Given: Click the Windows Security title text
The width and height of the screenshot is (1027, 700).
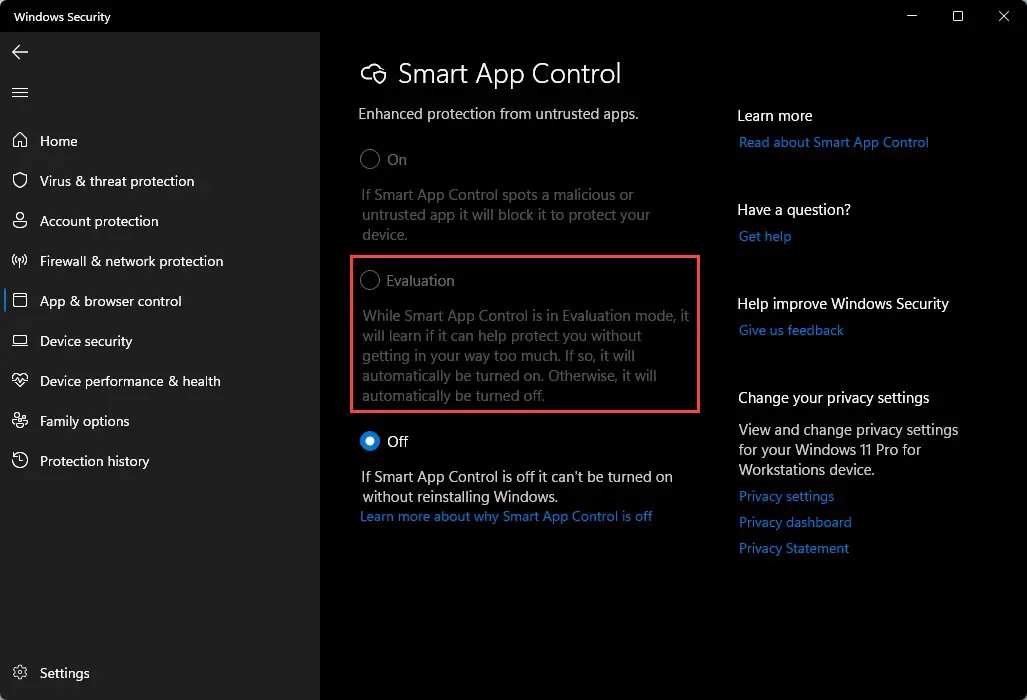Looking at the screenshot, I should point(62,17).
